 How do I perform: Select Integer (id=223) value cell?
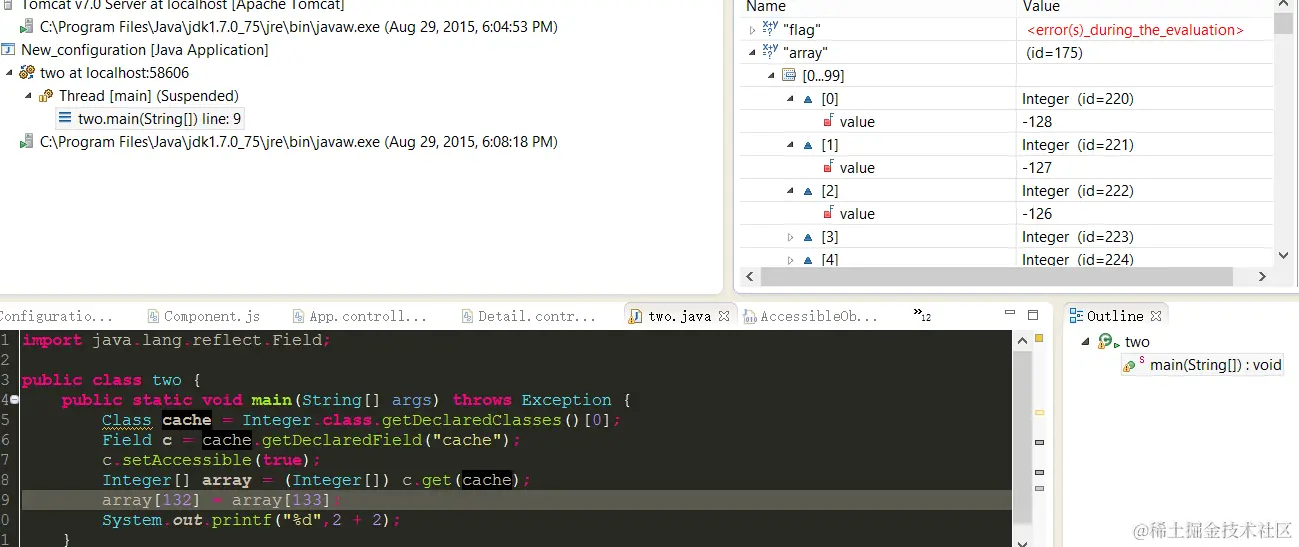click(1077, 237)
